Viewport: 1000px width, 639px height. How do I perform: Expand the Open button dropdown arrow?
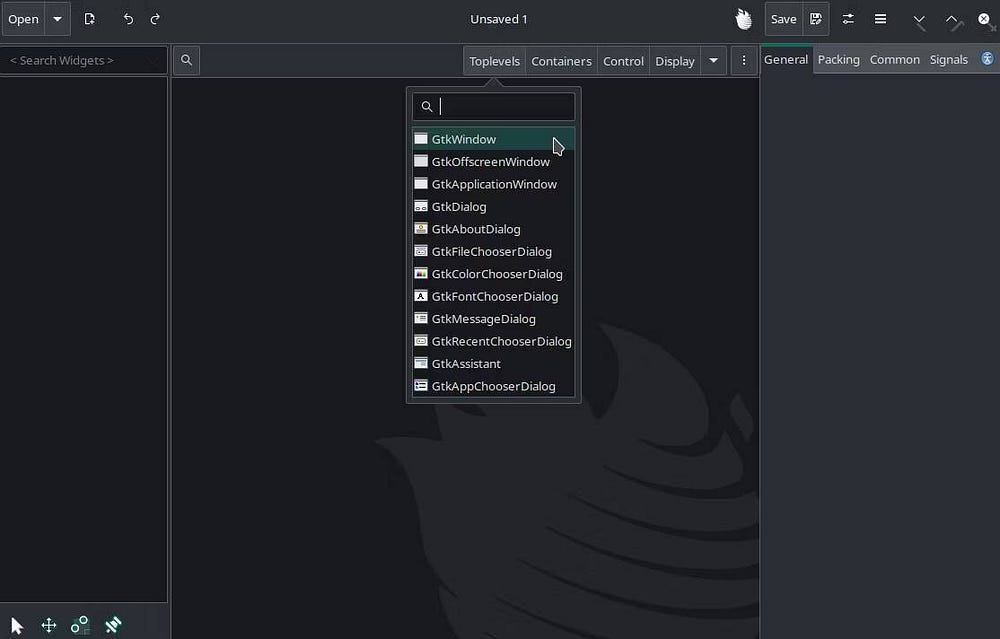pyautogui.click(x=56, y=19)
